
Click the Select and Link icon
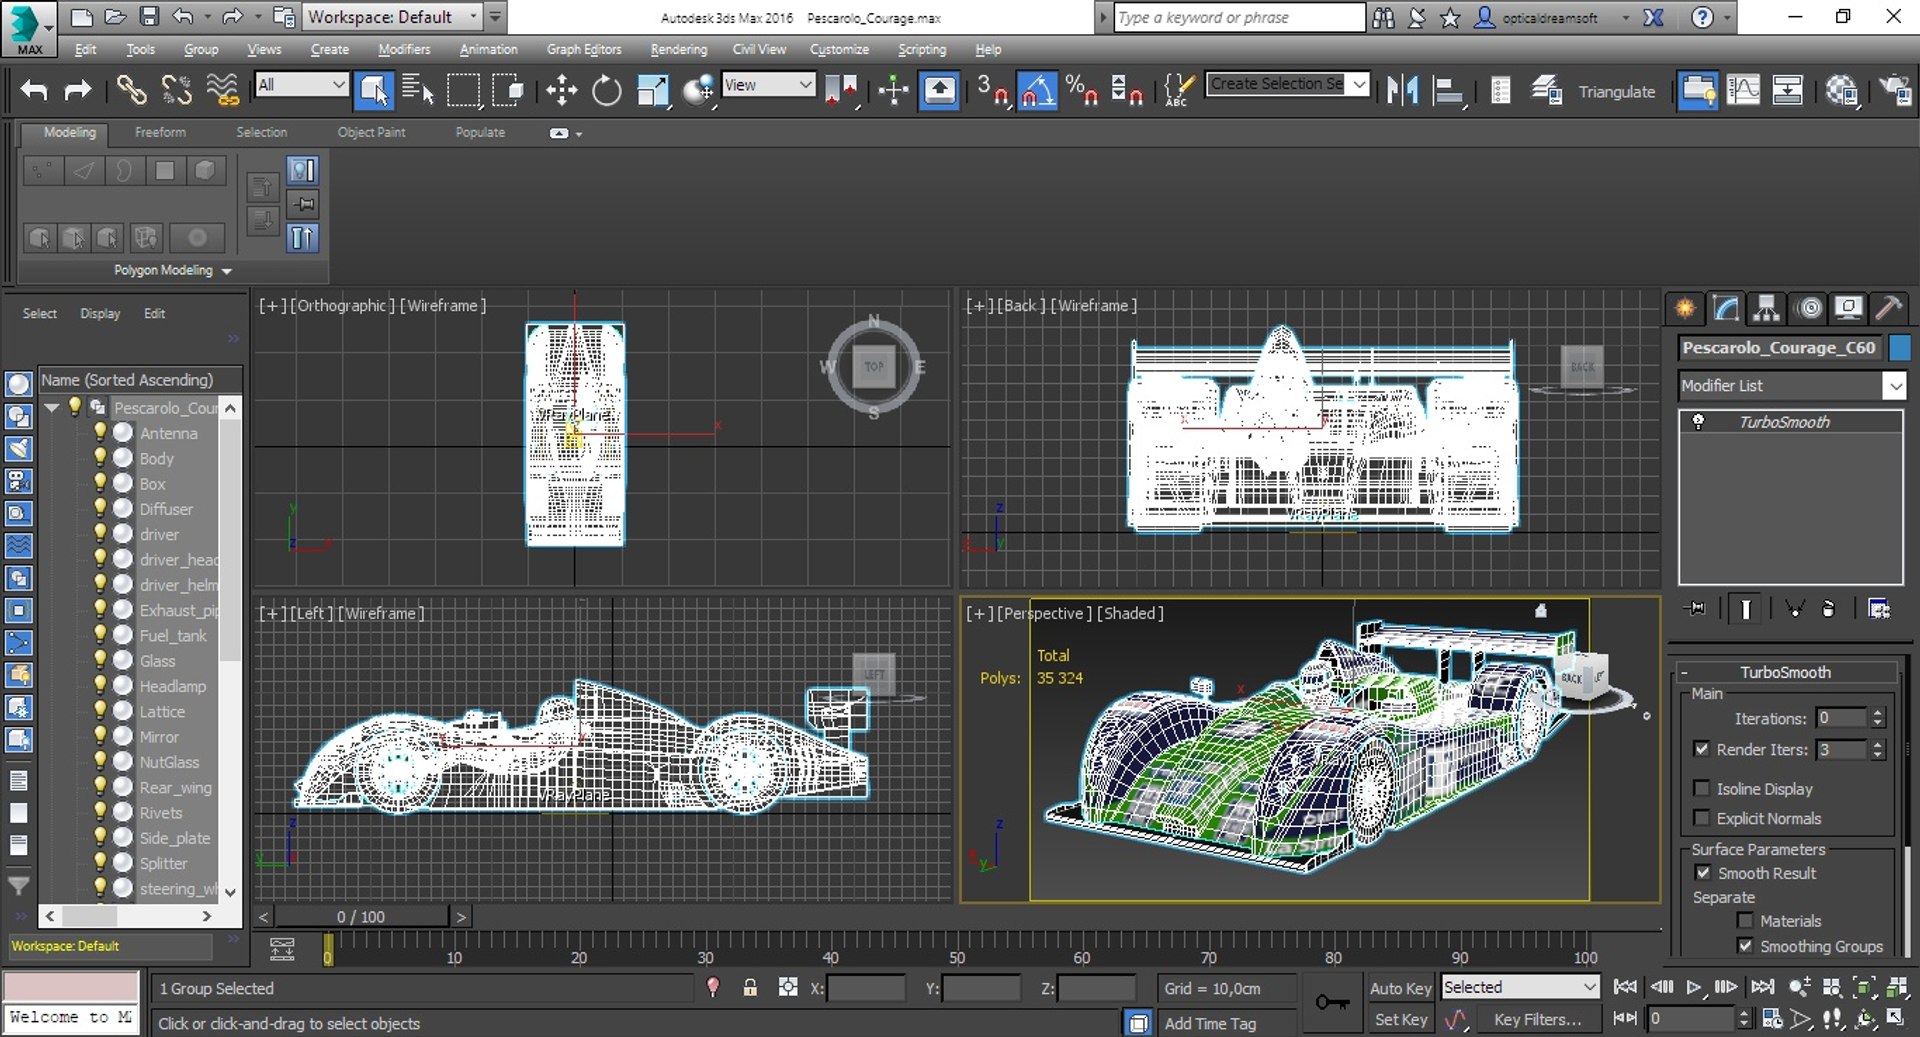point(131,91)
